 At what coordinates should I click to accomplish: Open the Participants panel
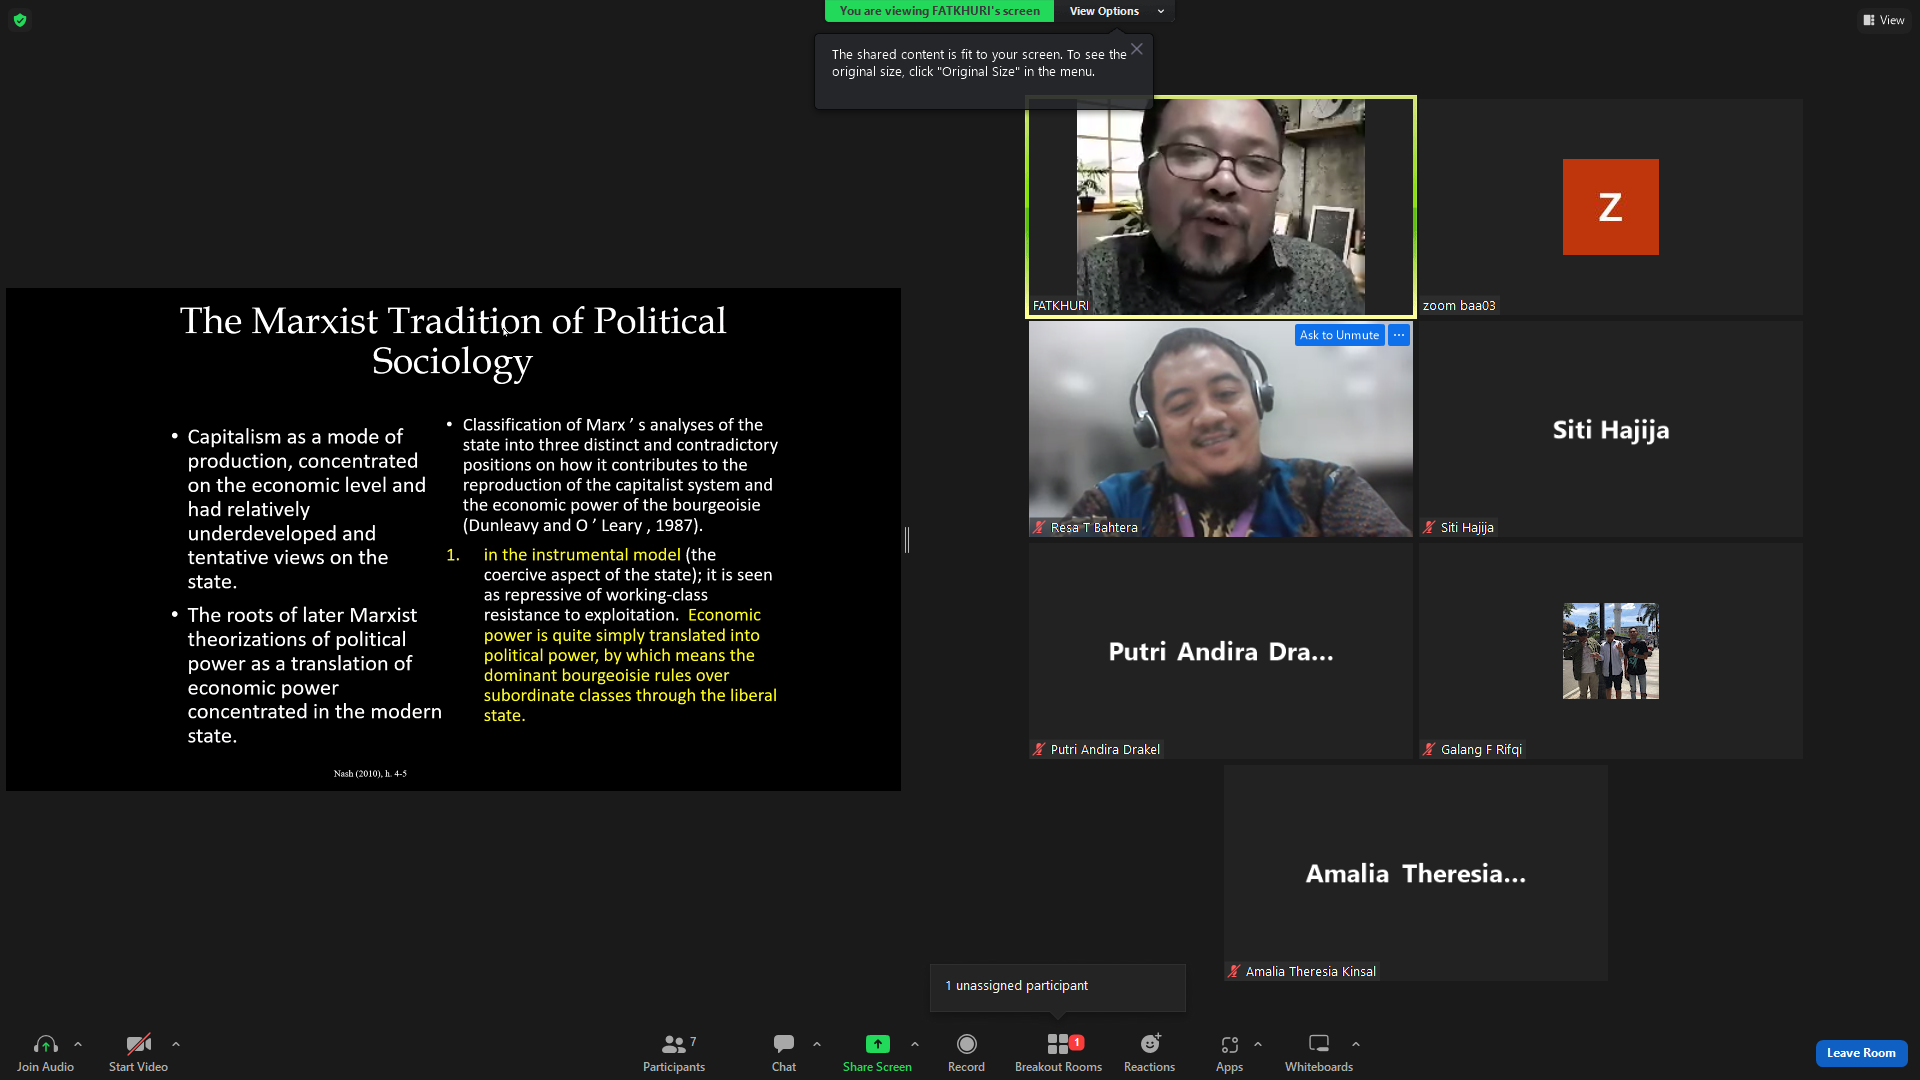674,1053
